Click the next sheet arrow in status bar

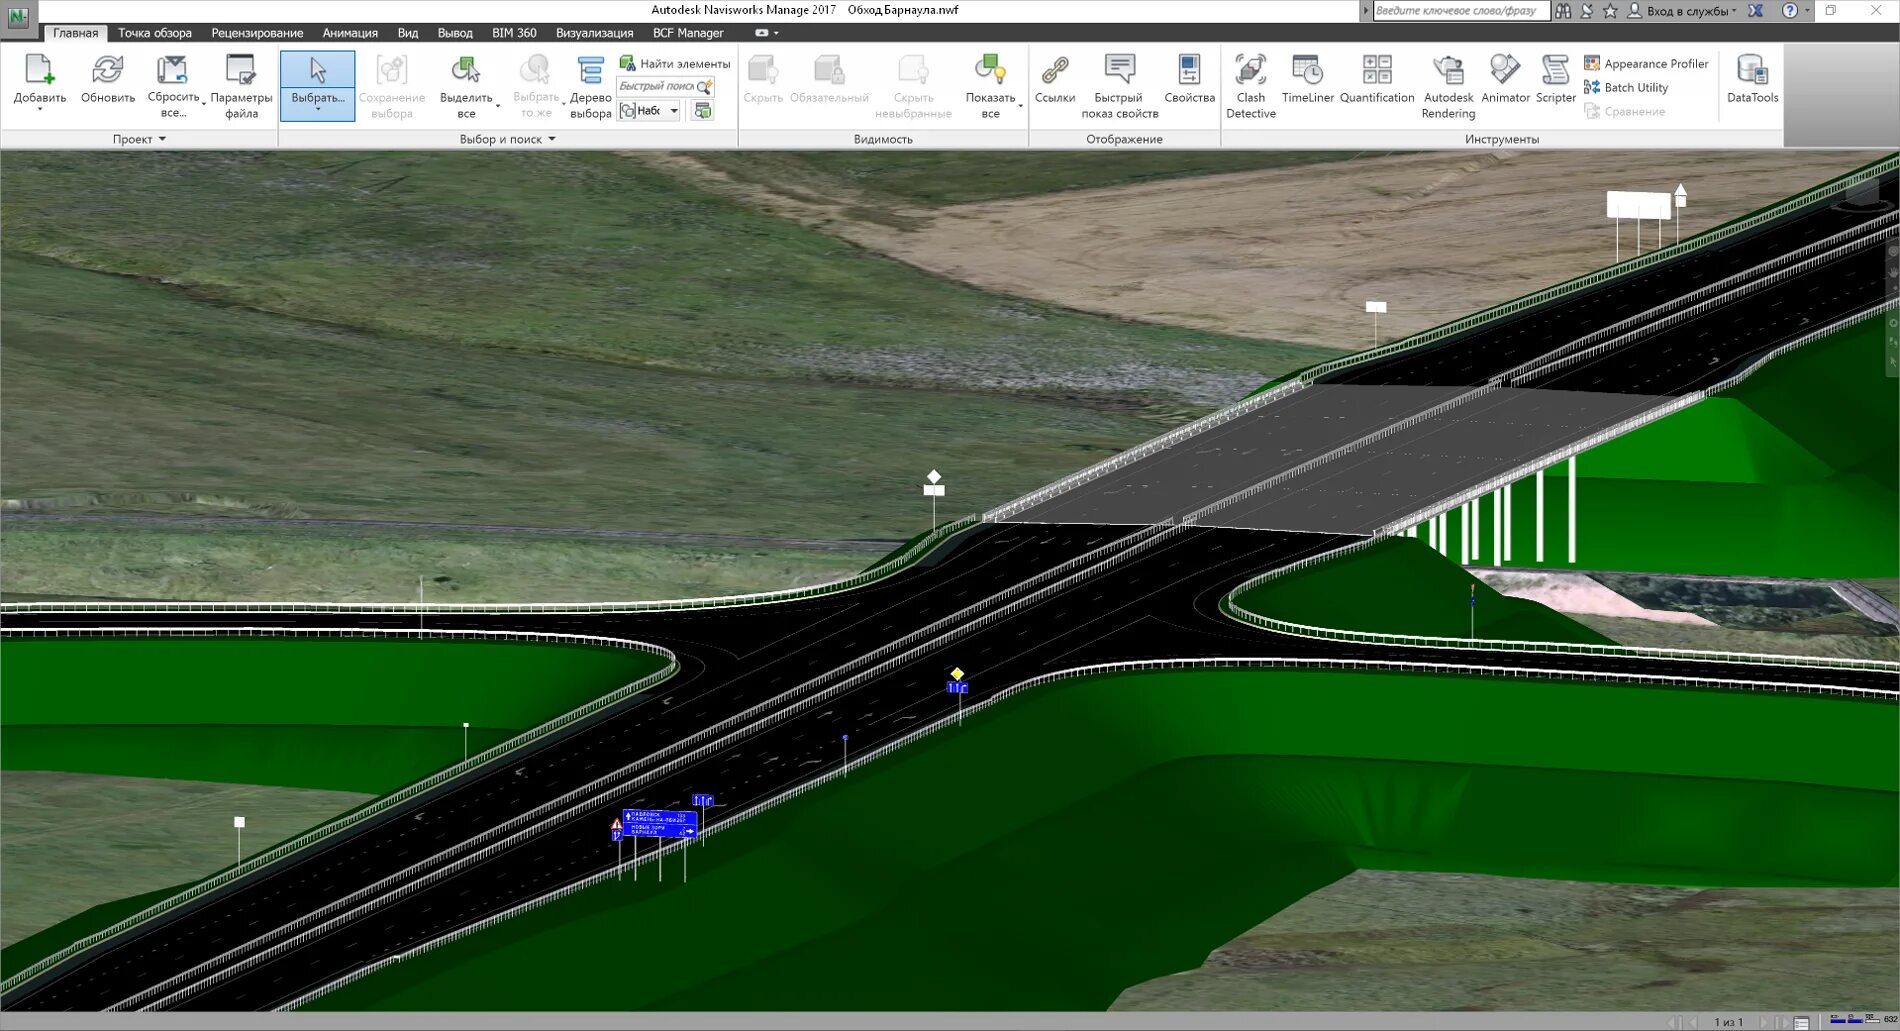tap(1764, 1022)
